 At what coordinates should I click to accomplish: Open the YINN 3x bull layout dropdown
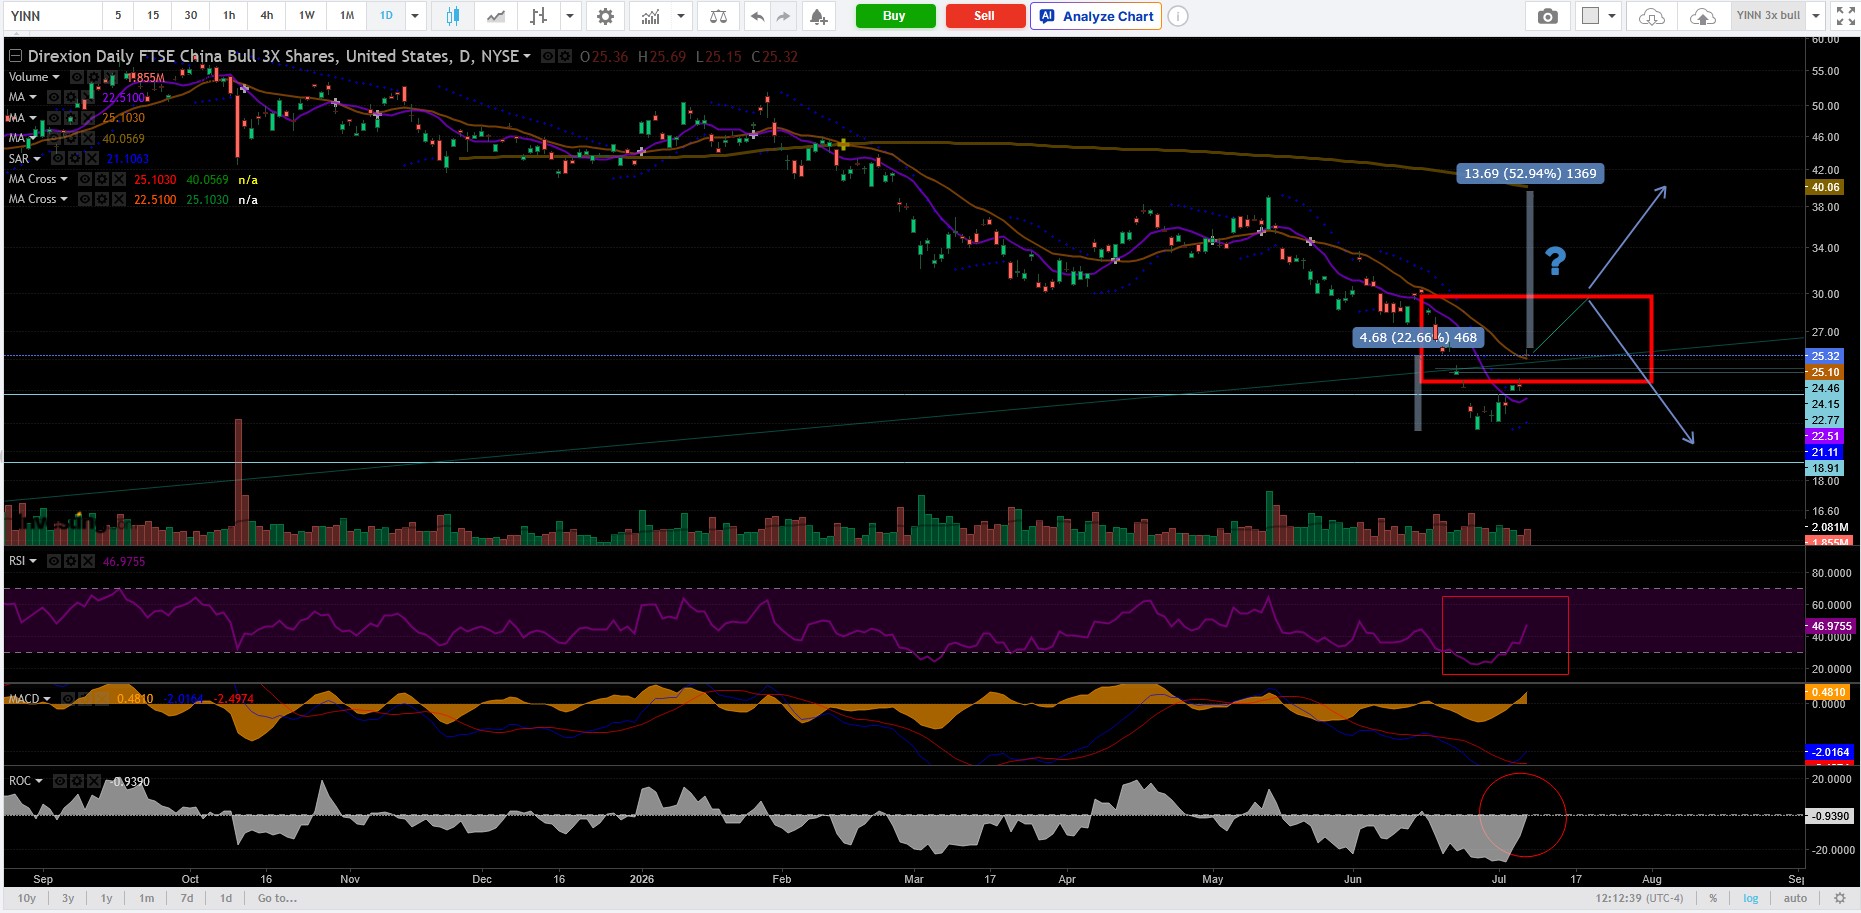[x=1817, y=16]
